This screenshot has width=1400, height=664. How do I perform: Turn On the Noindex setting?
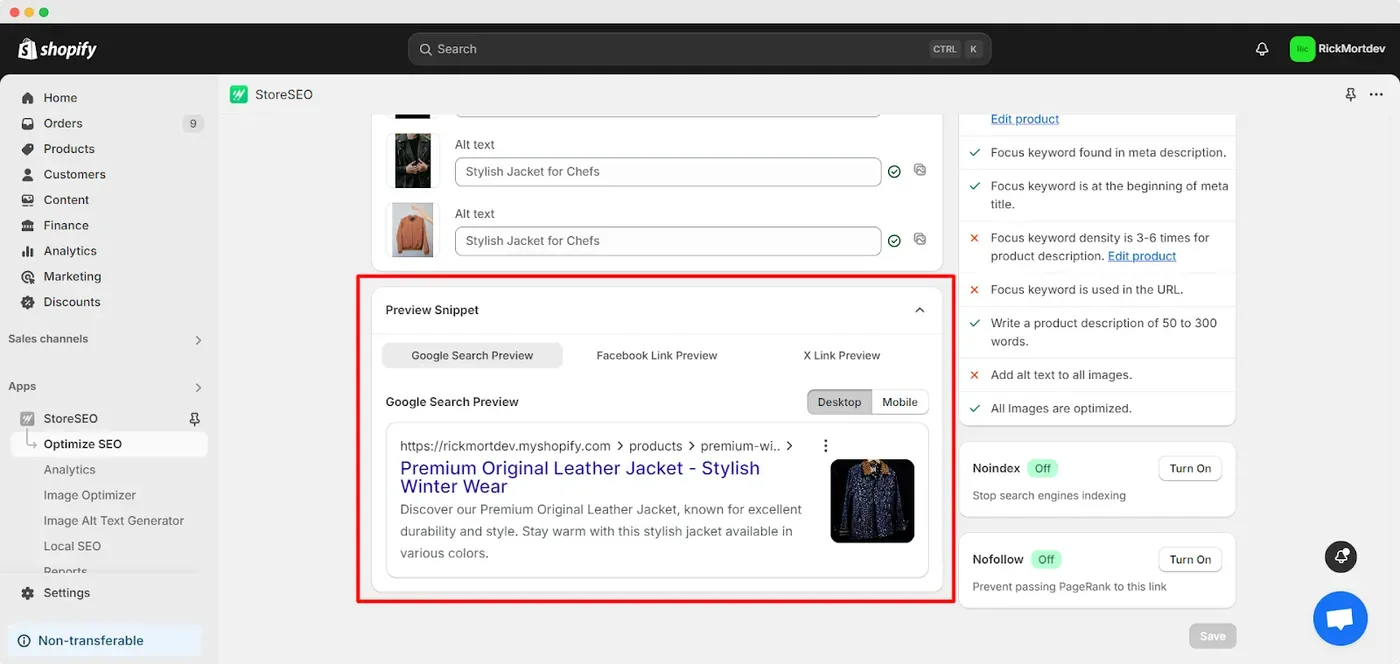click(x=1190, y=468)
